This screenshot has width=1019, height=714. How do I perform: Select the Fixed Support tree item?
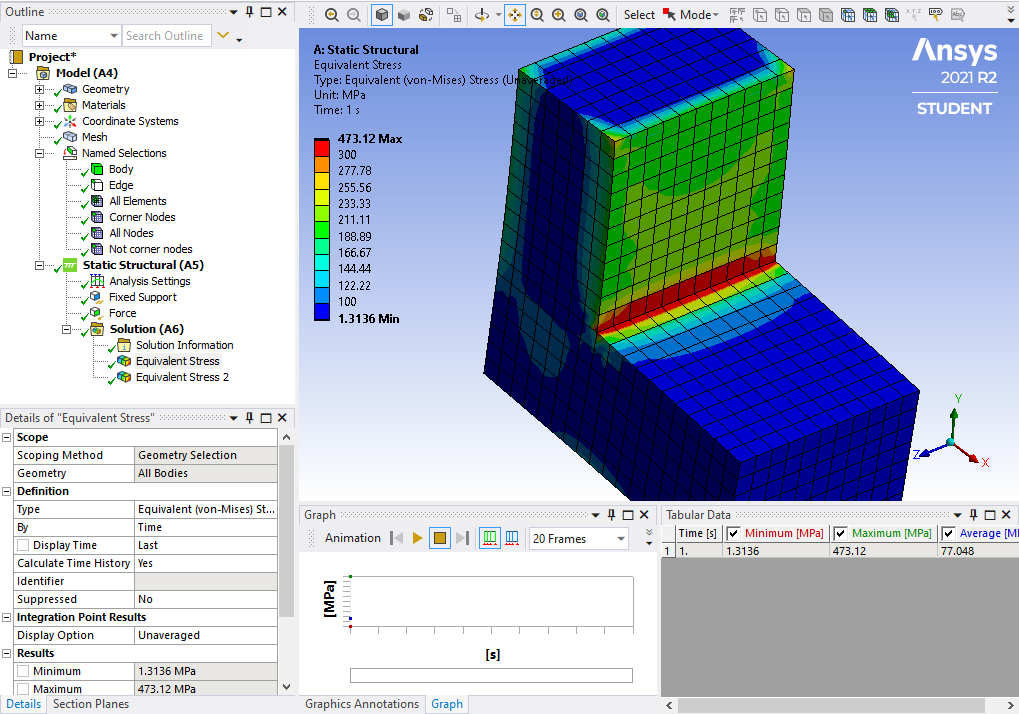143,298
